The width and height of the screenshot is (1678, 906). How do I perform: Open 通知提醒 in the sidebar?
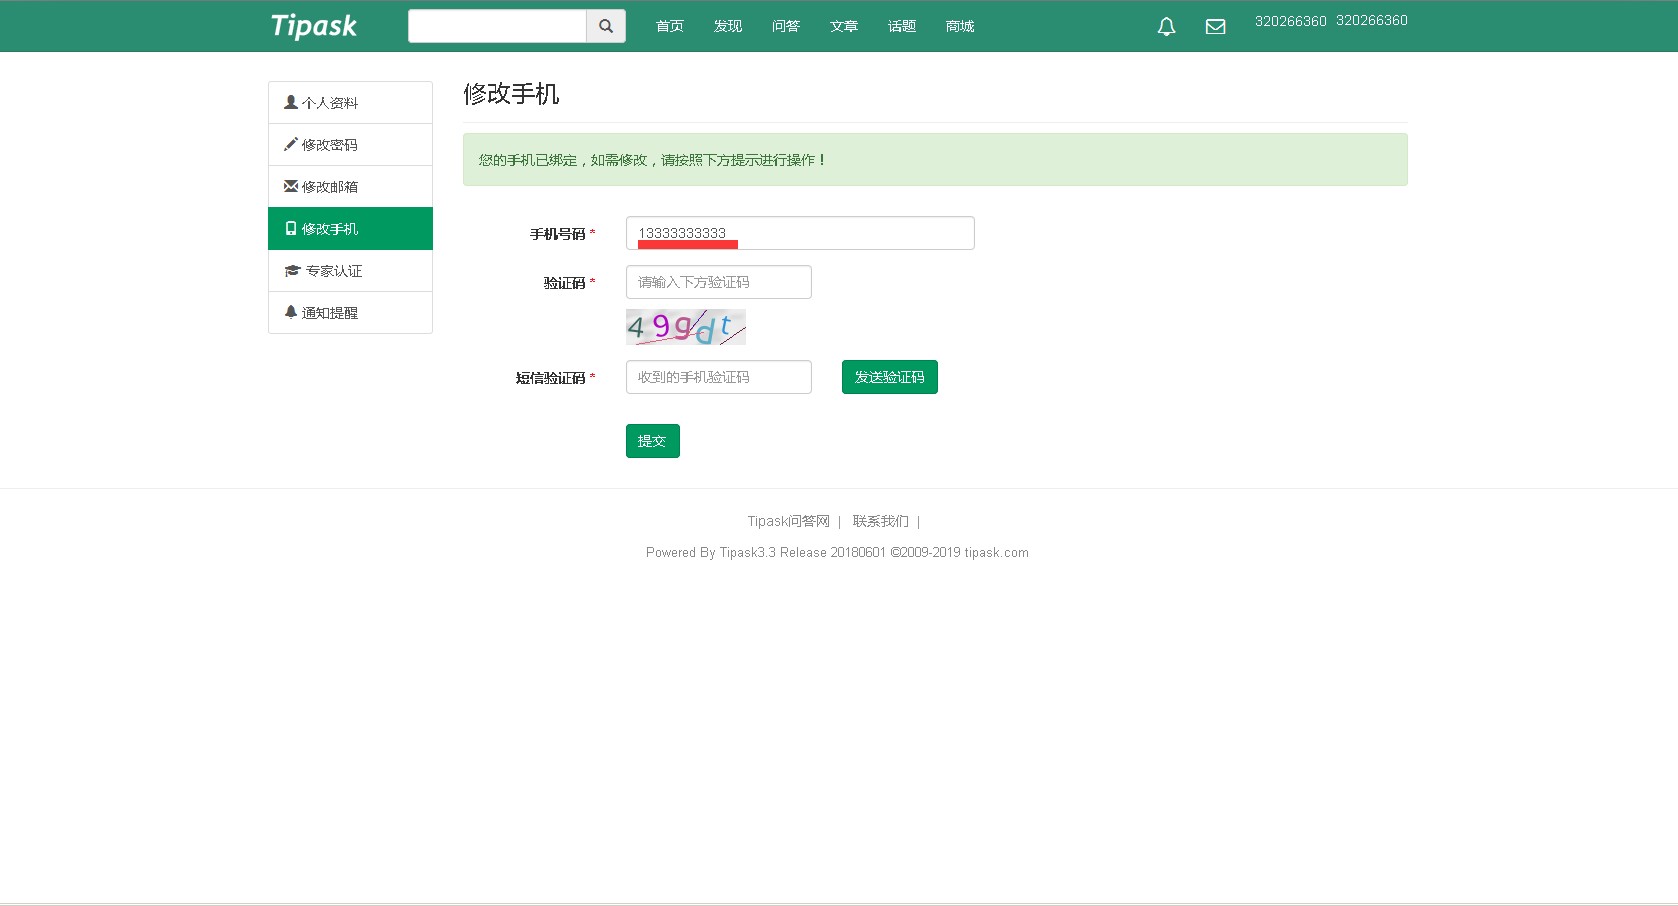coord(350,313)
